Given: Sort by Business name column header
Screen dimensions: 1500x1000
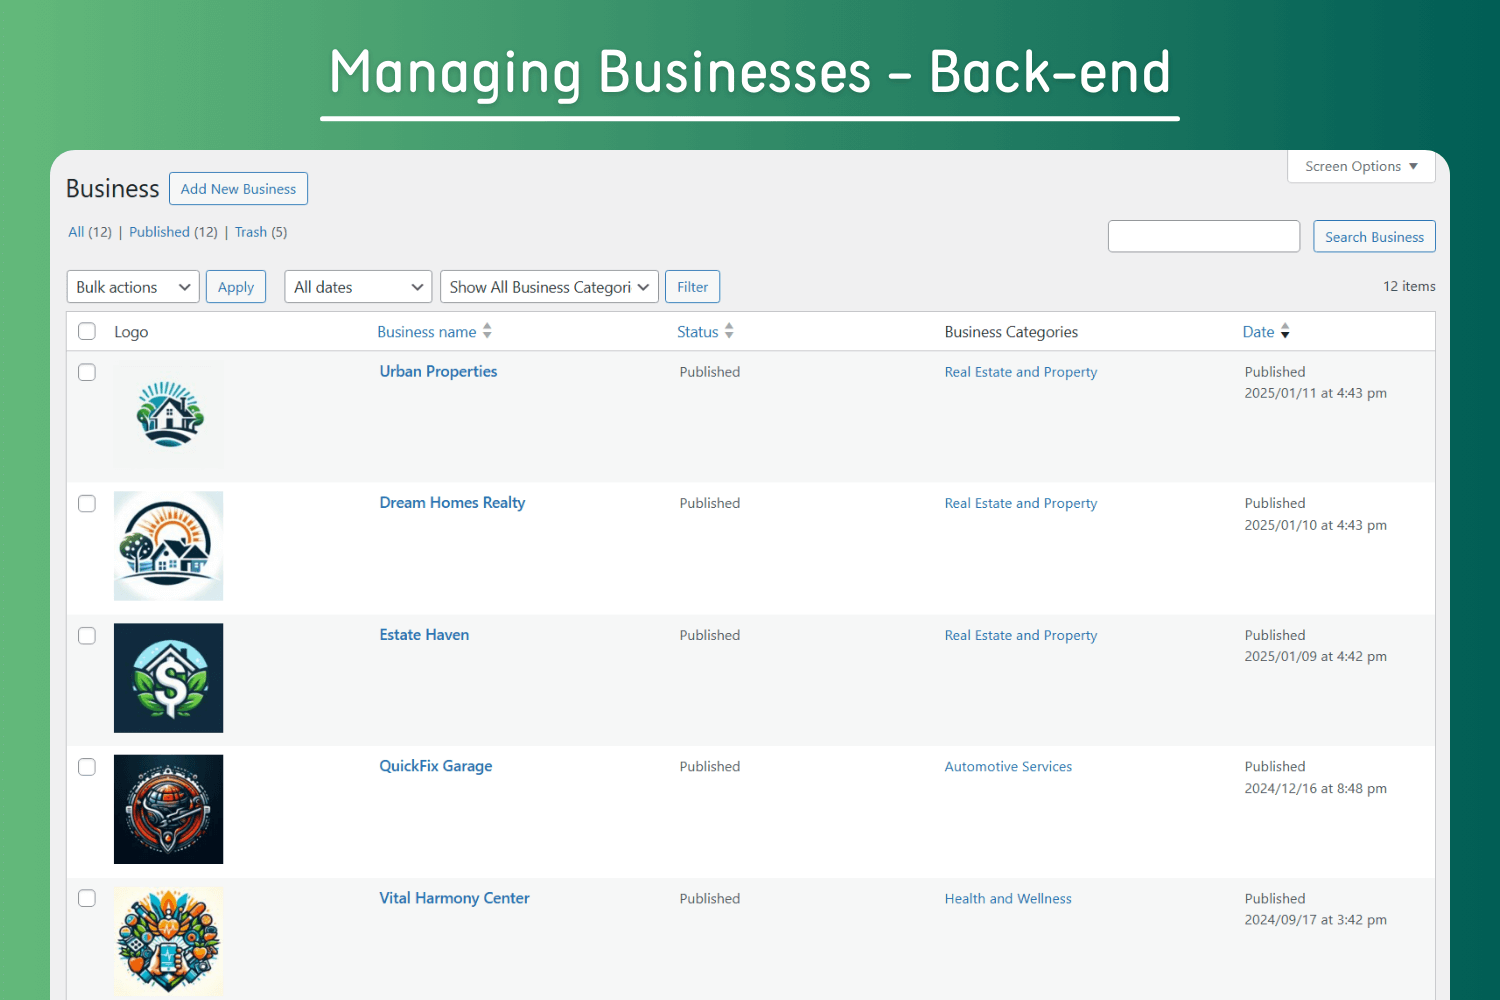Looking at the screenshot, I should tap(427, 332).
